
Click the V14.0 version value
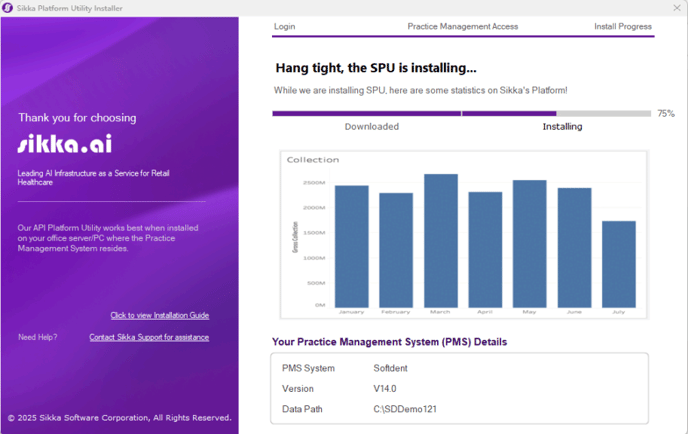(386, 389)
